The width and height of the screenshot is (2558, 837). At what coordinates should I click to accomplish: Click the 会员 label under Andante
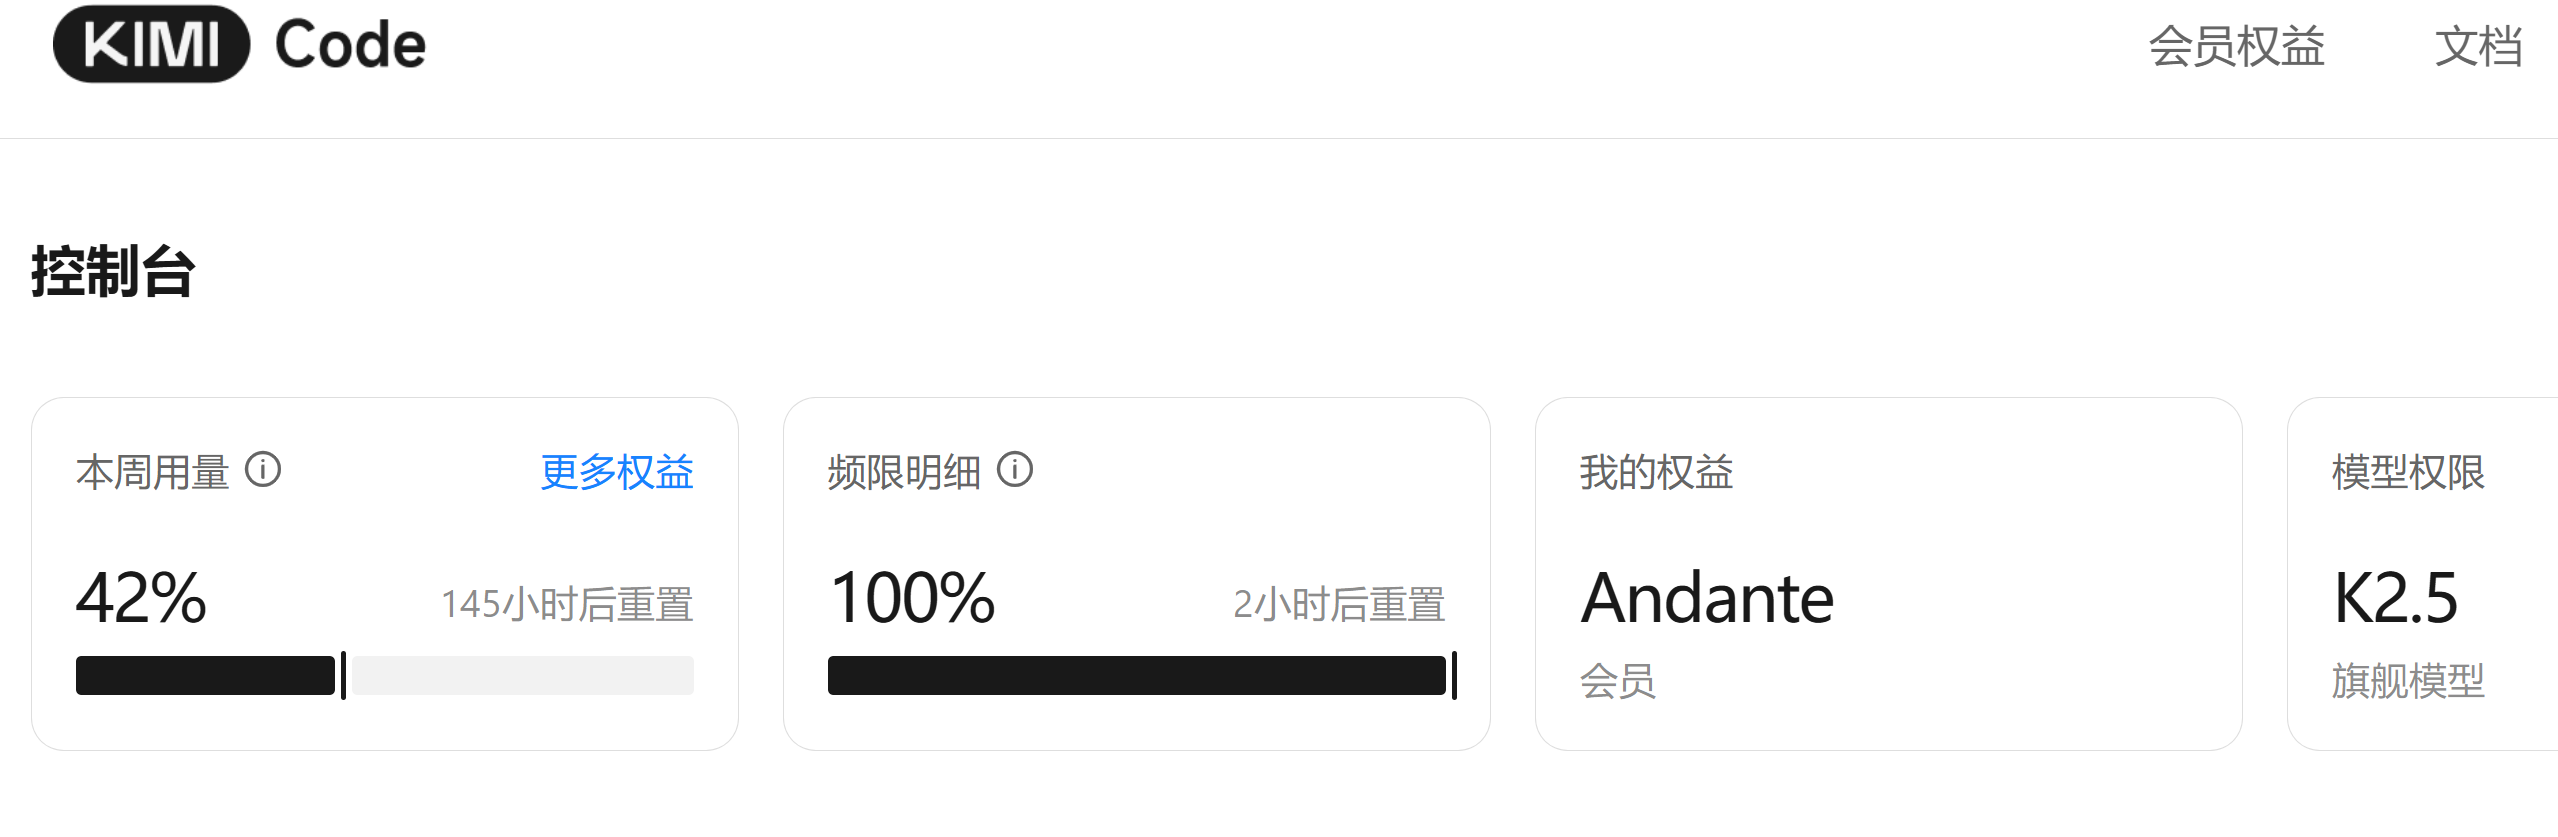(x=1618, y=681)
